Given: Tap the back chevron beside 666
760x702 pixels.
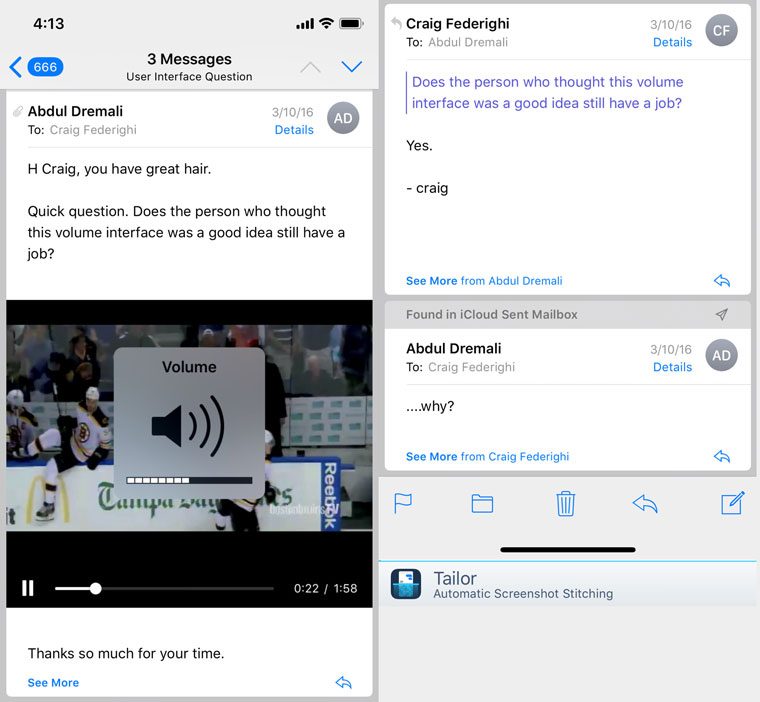Looking at the screenshot, I should tap(15, 67).
